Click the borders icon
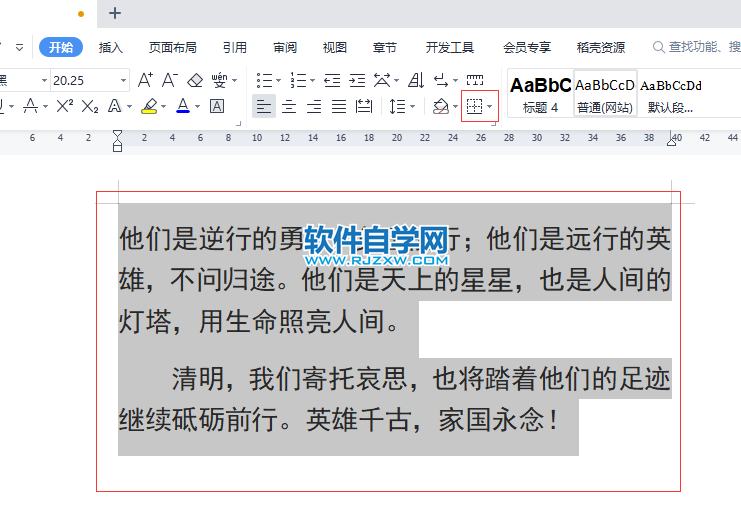 [x=474, y=106]
